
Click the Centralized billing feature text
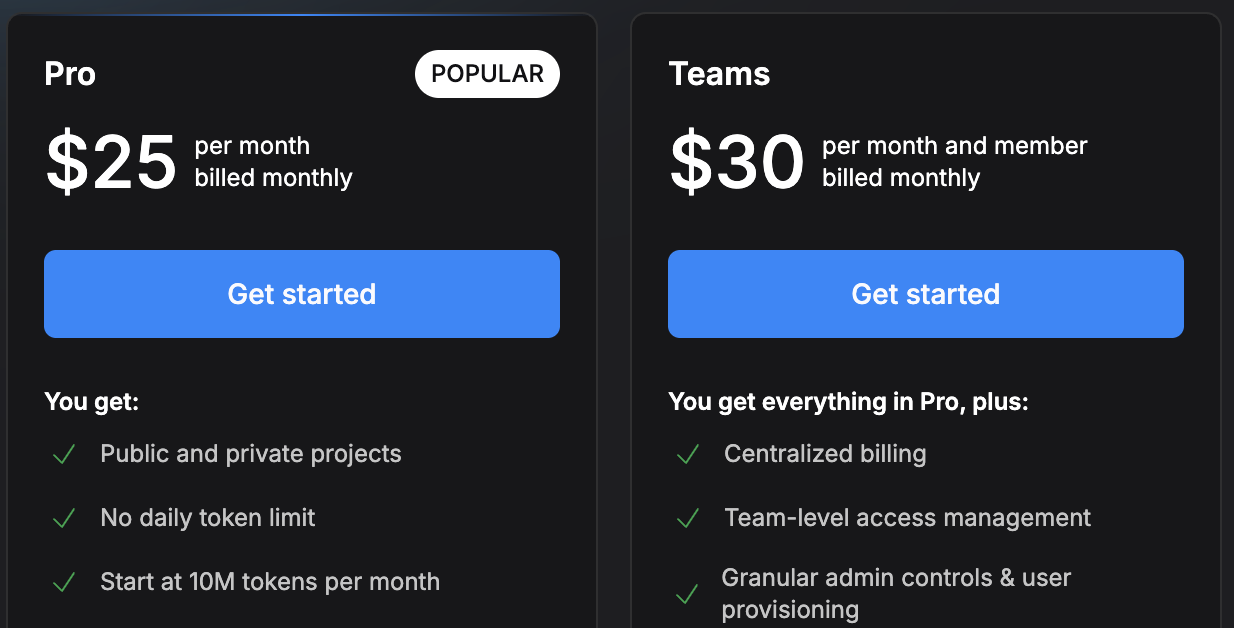click(826, 454)
